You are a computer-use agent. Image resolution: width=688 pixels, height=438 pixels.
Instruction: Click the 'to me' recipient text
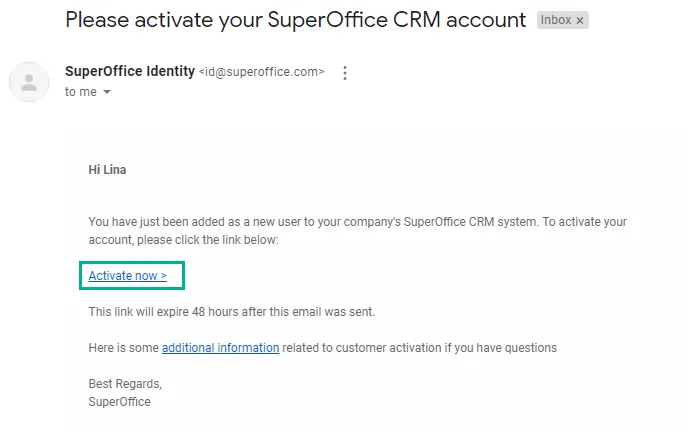tap(80, 92)
